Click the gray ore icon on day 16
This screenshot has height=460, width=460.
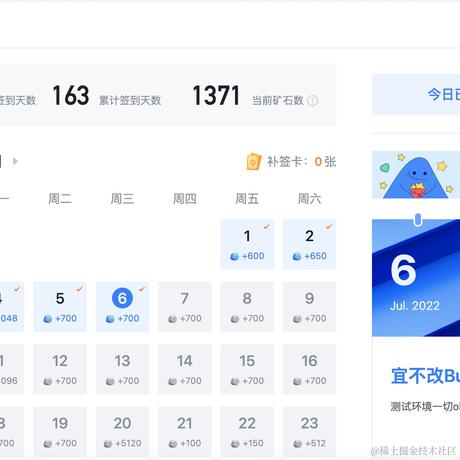pos(297,381)
